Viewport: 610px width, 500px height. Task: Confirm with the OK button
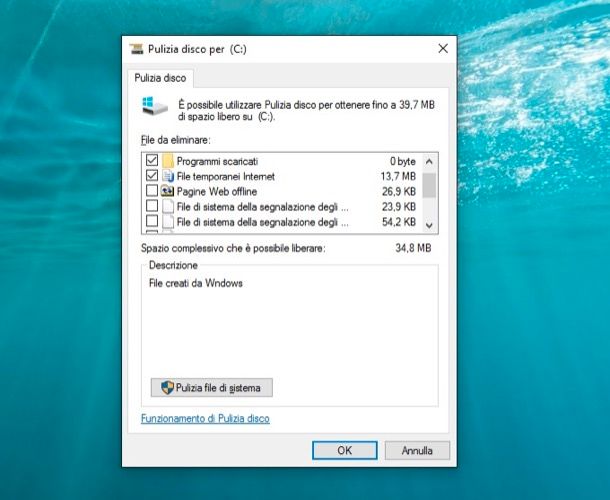coord(345,451)
